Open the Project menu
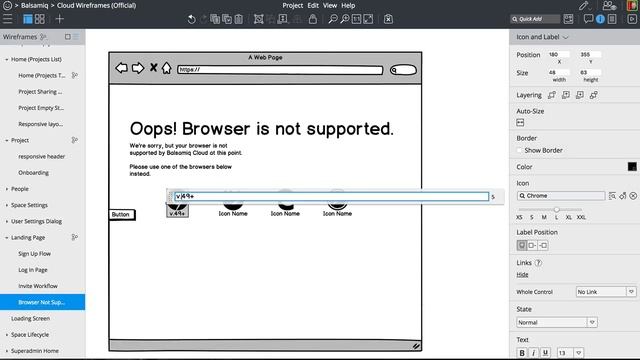This screenshot has width=640, height=360. pos(293,5)
